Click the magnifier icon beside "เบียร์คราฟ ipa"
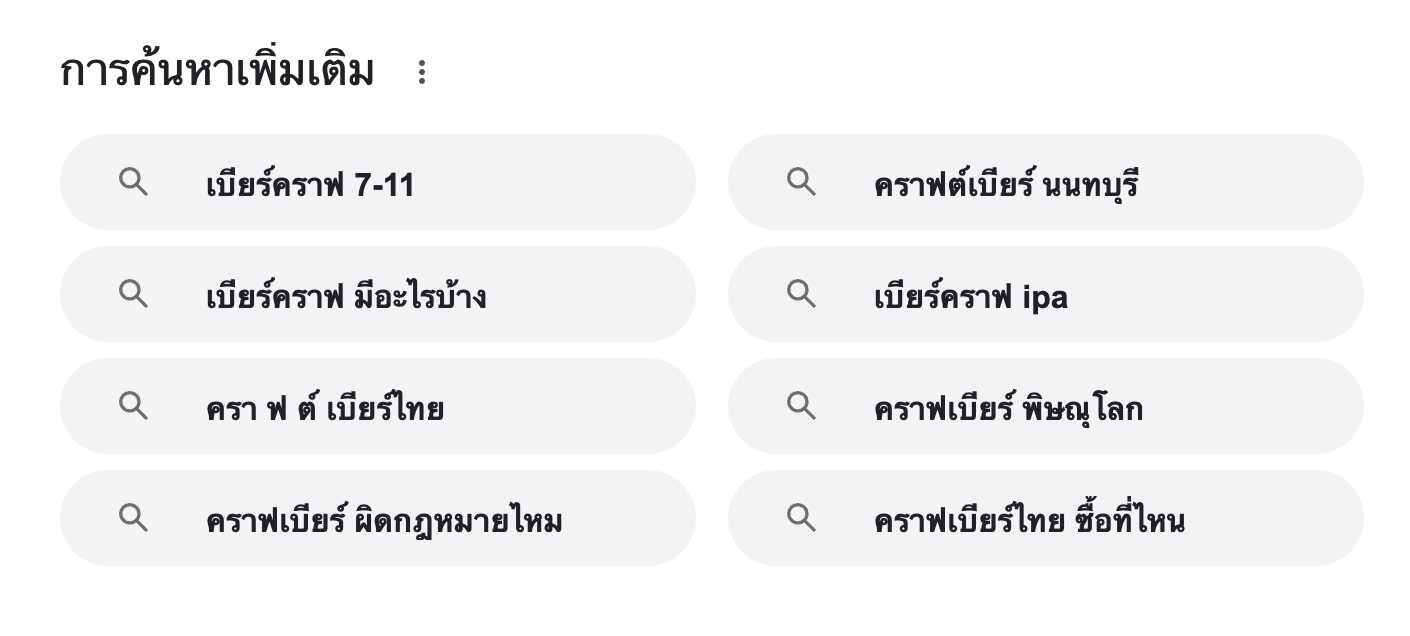 (x=801, y=294)
